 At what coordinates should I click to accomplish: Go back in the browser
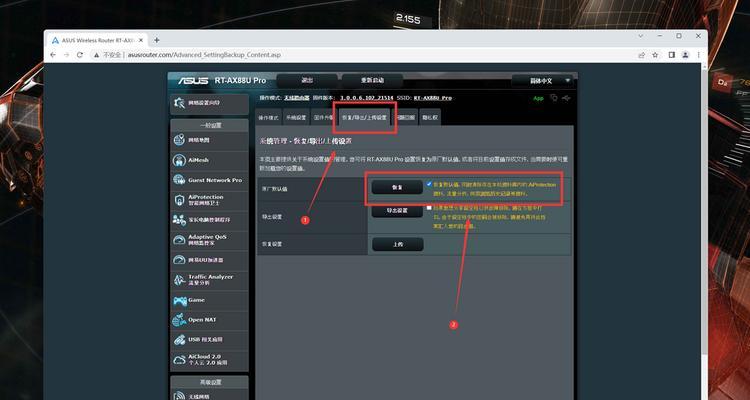click(x=53, y=55)
